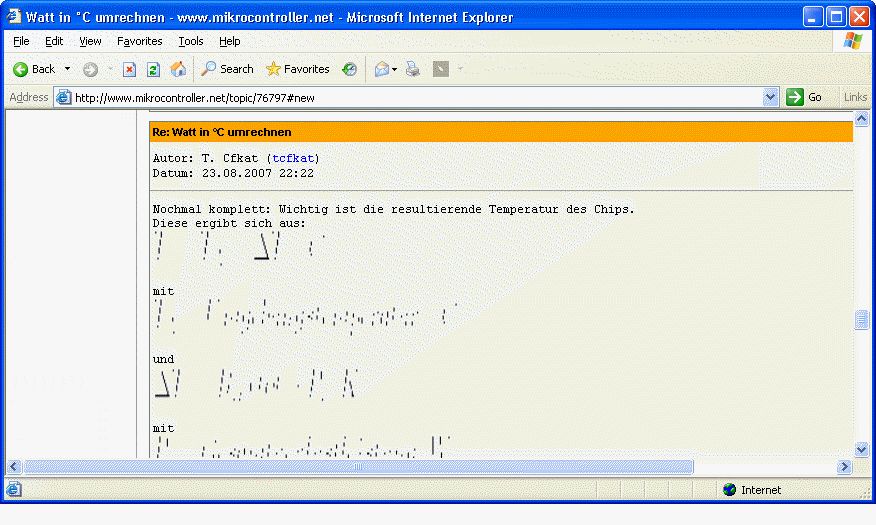Click the Windows flag logo

click(x=853, y=41)
